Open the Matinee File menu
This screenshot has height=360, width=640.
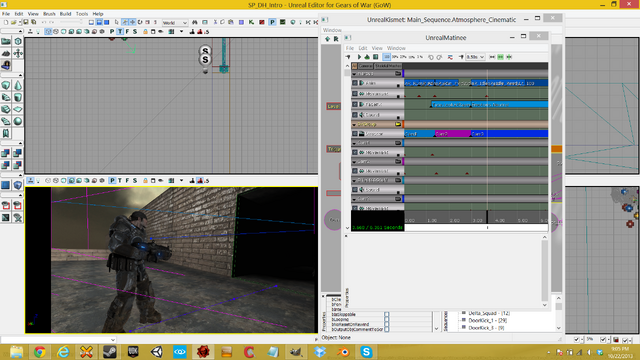(x=350, y=48)
